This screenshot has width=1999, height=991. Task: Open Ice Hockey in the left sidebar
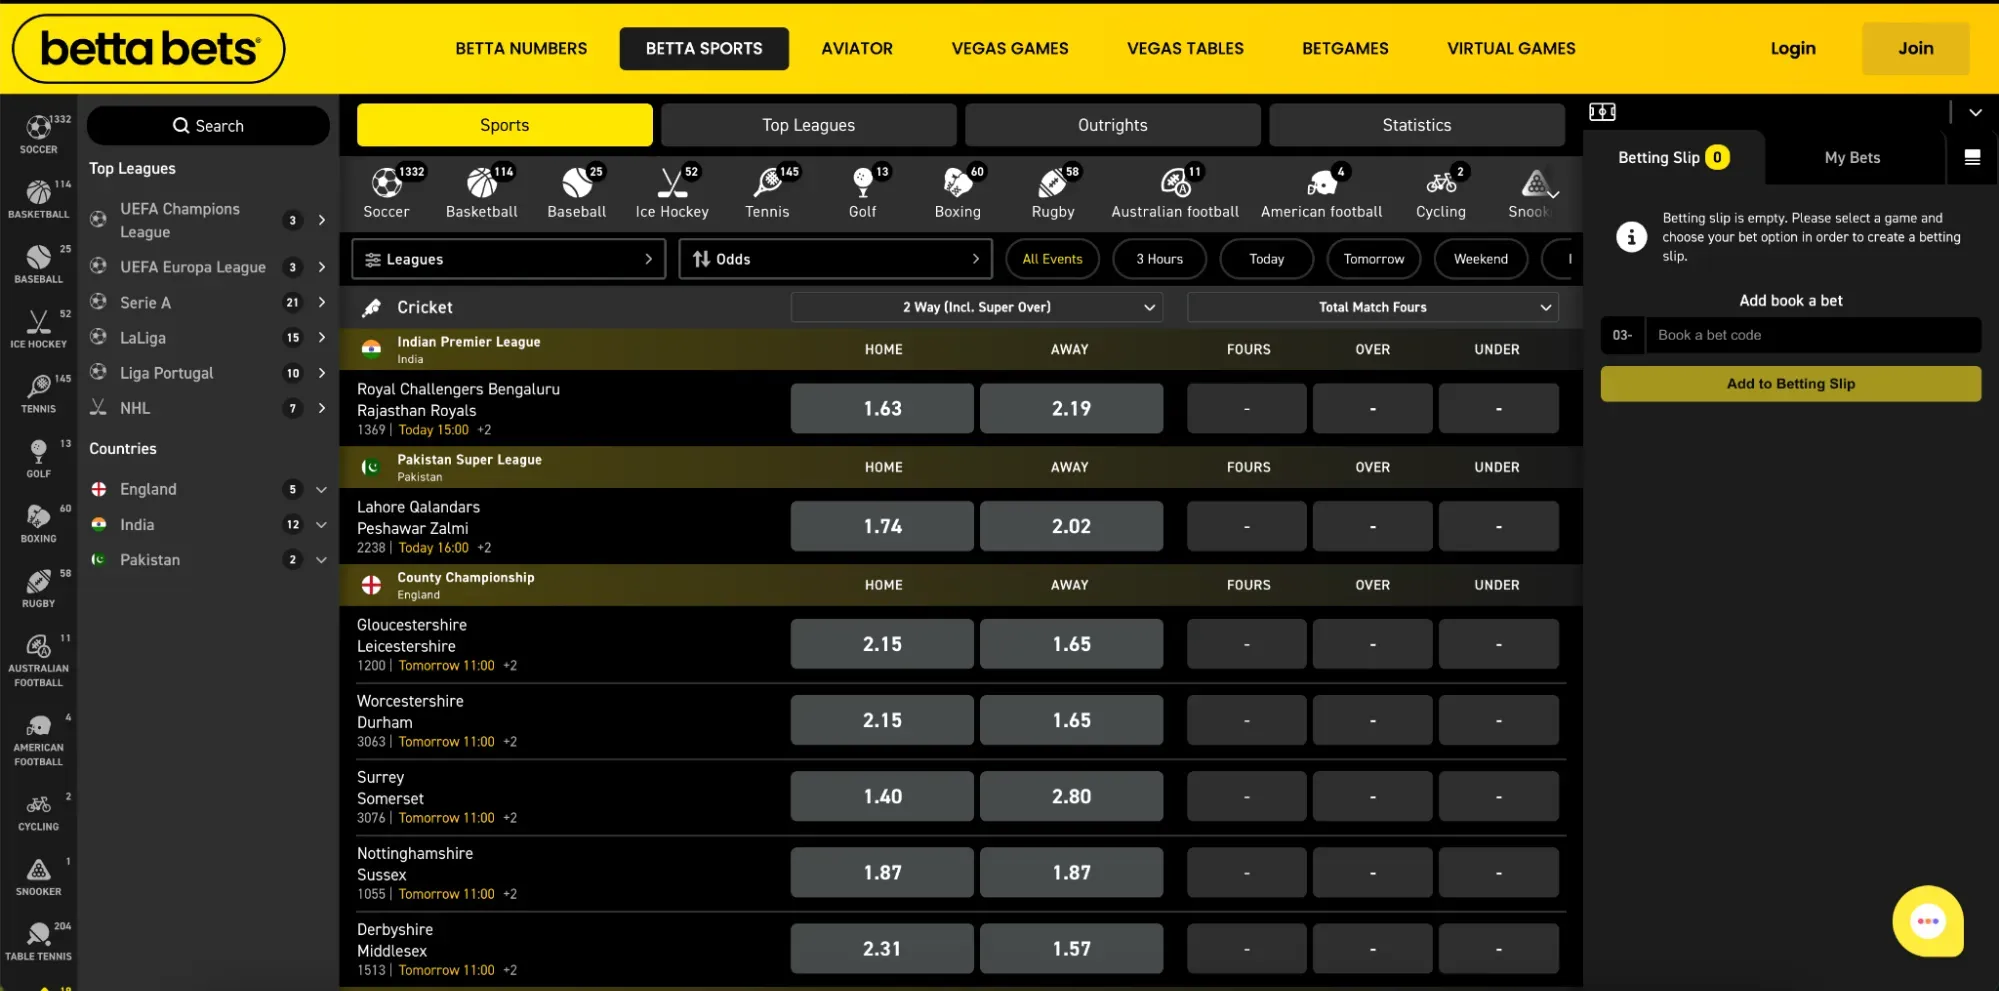coord(38,329)
